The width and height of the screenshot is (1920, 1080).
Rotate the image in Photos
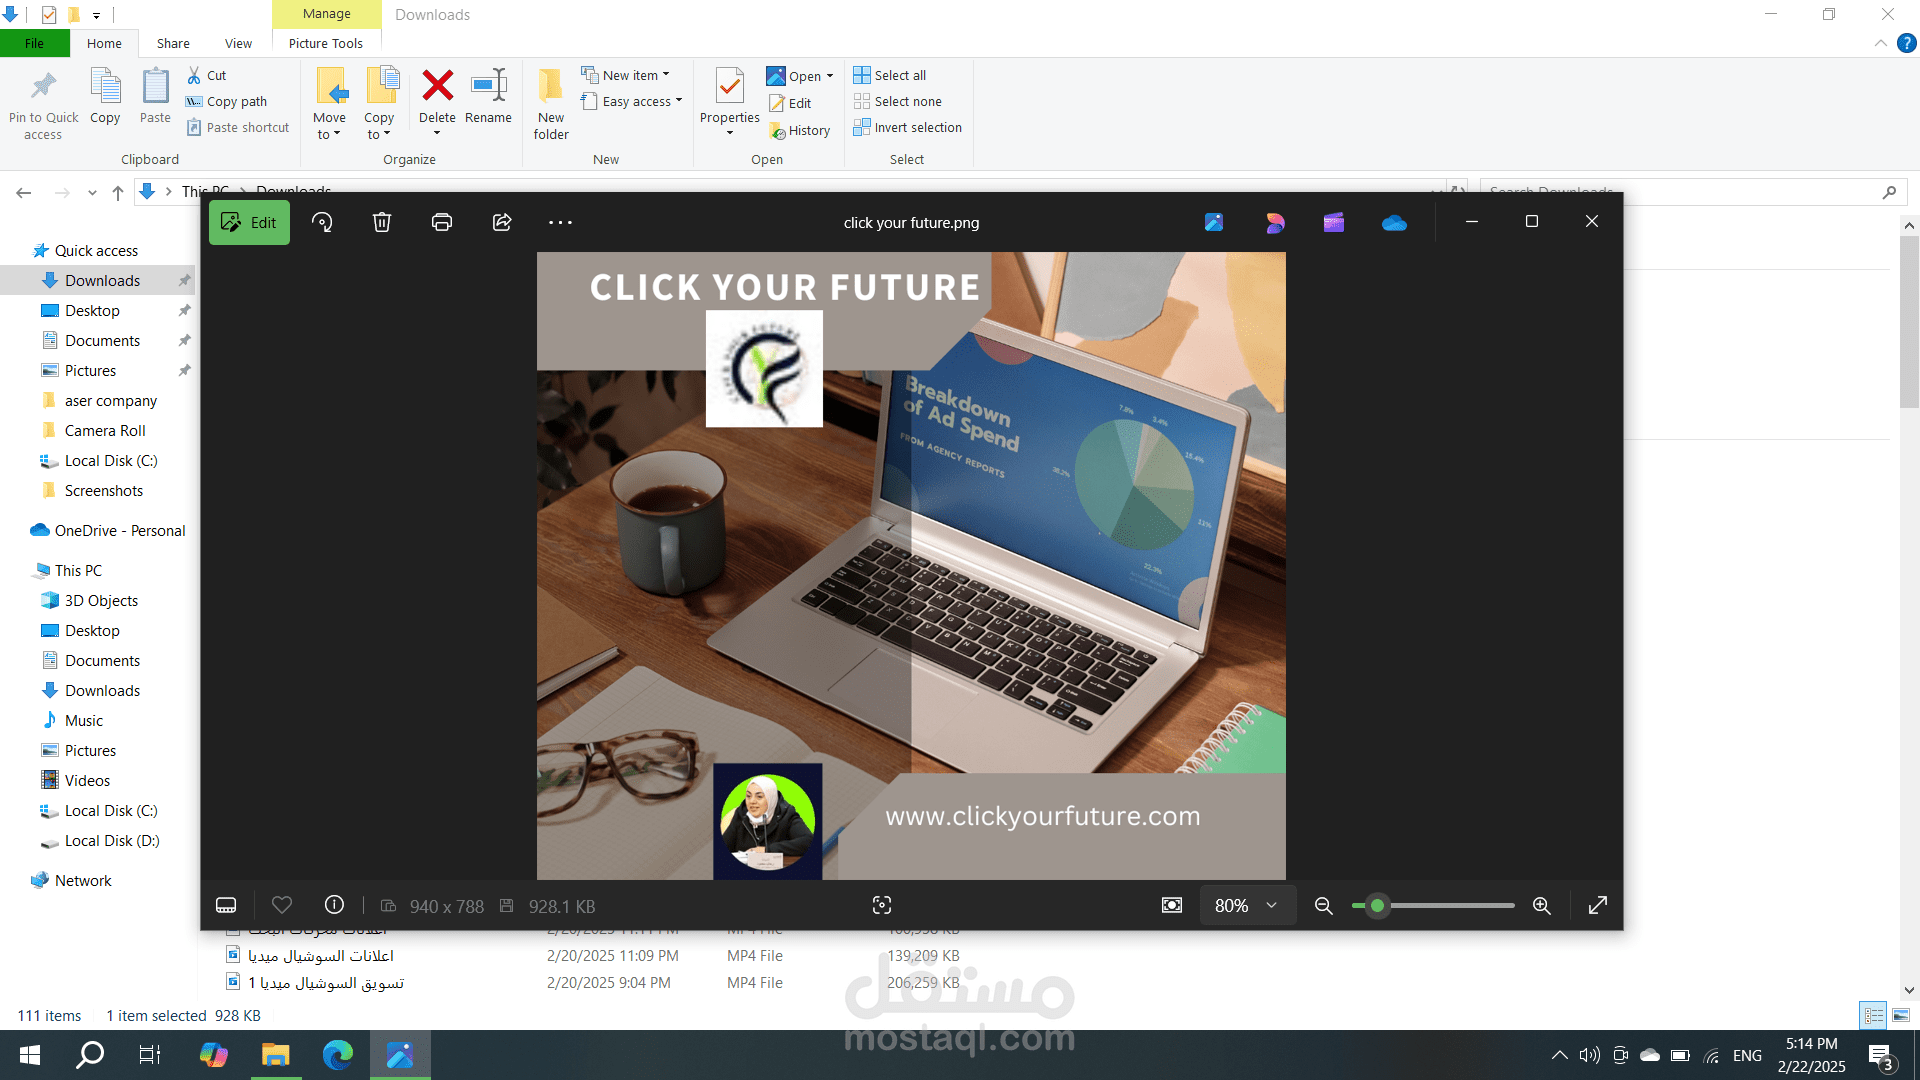[x=322, y=222]
